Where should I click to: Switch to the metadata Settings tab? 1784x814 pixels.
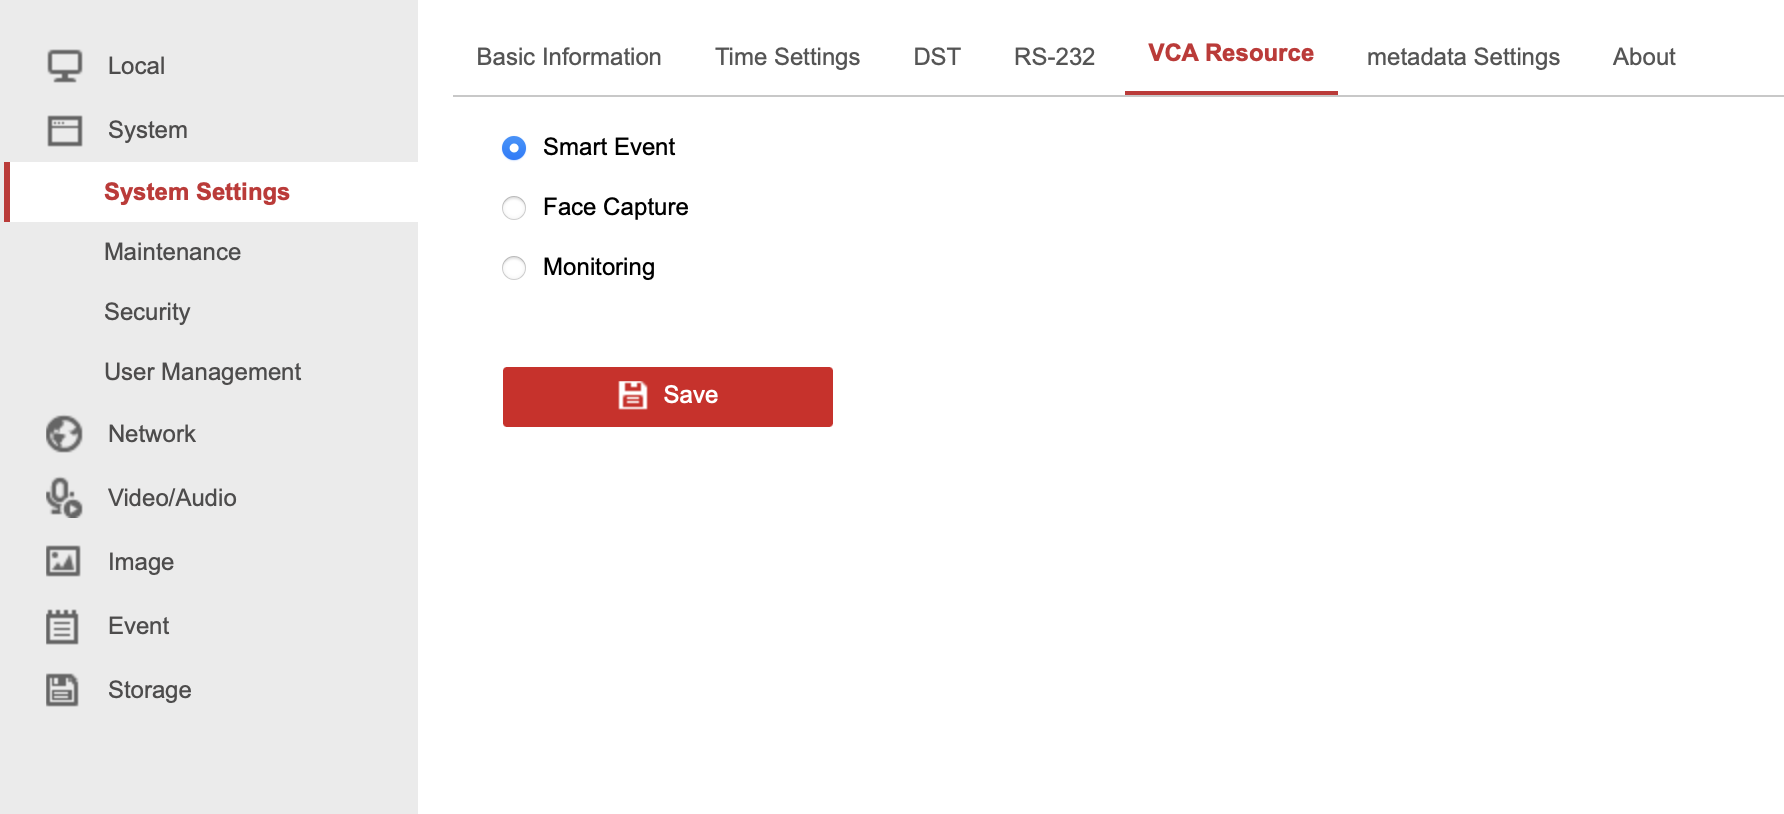[x=1462, y=57]
